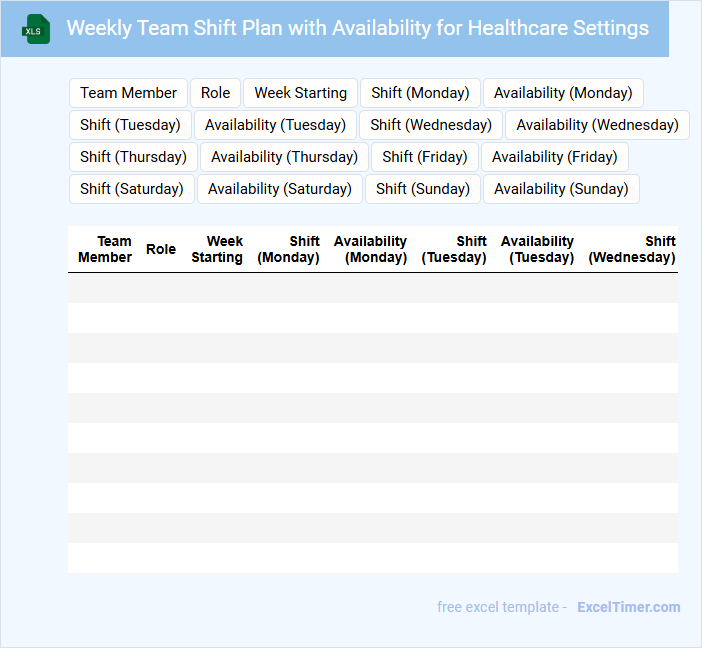Select the Team Member tag
The height and width of the screenshot is (648, 702).
[x=128, y=93]
